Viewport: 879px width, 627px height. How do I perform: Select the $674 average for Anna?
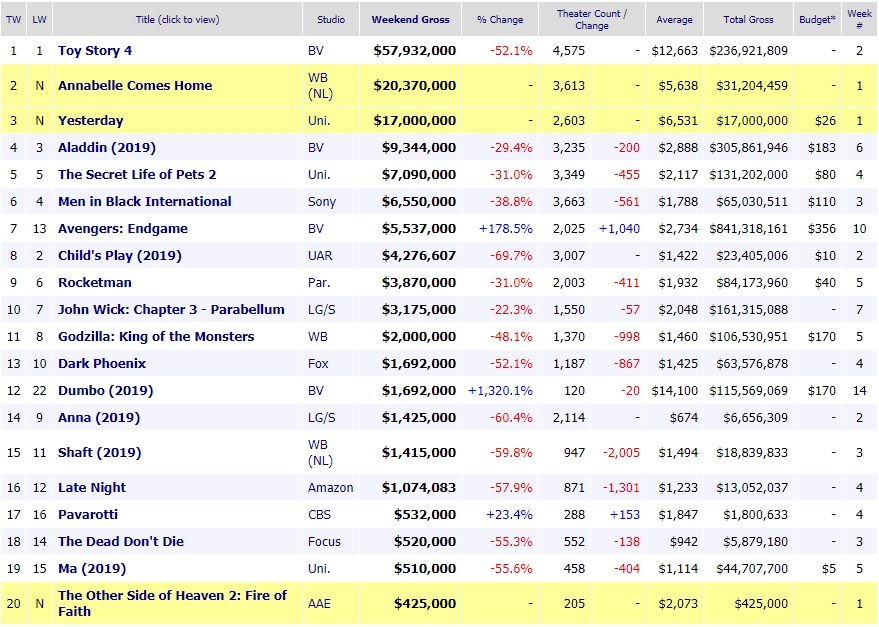684,417
